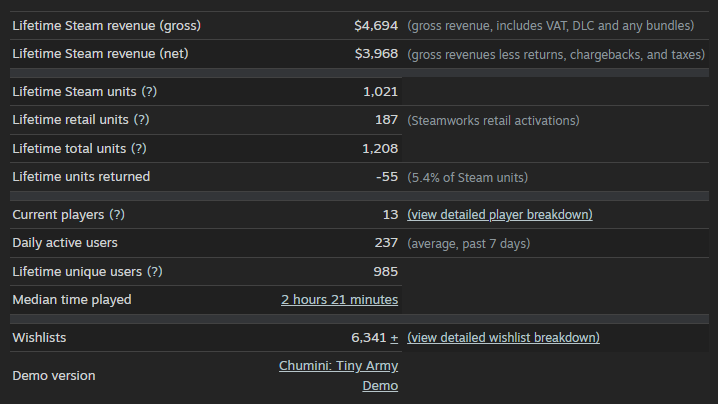The width and height of the screenshot is (718, 404).
Task: Open the view detailed wishlist breakdown link
Action: pos(503,338)
